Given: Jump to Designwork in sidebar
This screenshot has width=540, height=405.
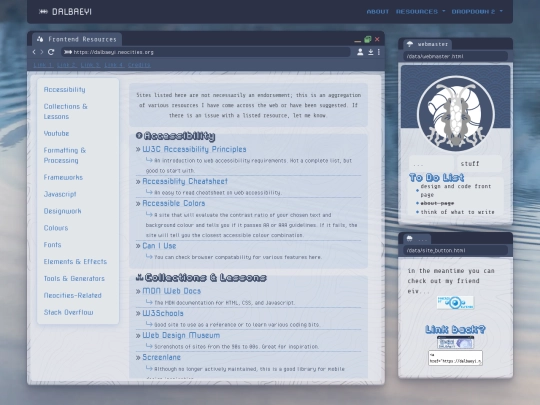Looking at the screenshot, I should point(62,211).
